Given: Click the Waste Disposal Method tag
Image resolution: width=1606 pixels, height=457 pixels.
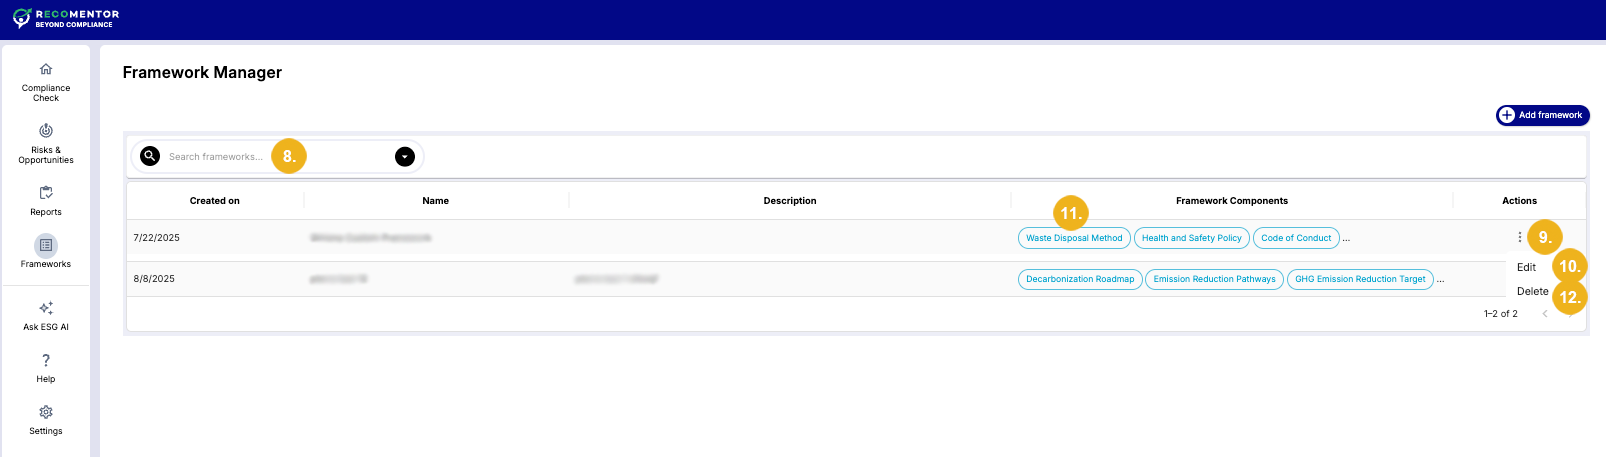Looking at the screenshot, I should [1074, 238].
